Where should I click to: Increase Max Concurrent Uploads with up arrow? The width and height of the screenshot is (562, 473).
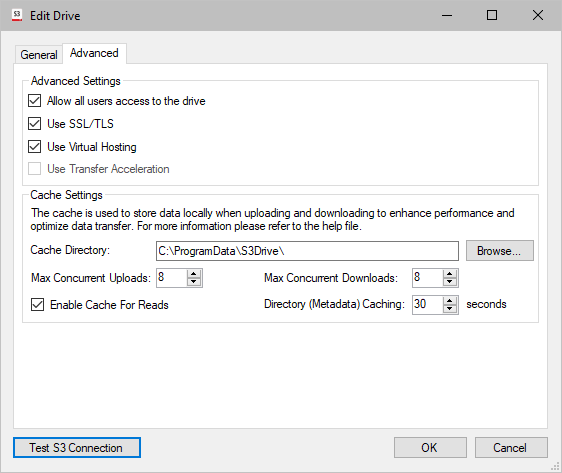tap(194, 274)
